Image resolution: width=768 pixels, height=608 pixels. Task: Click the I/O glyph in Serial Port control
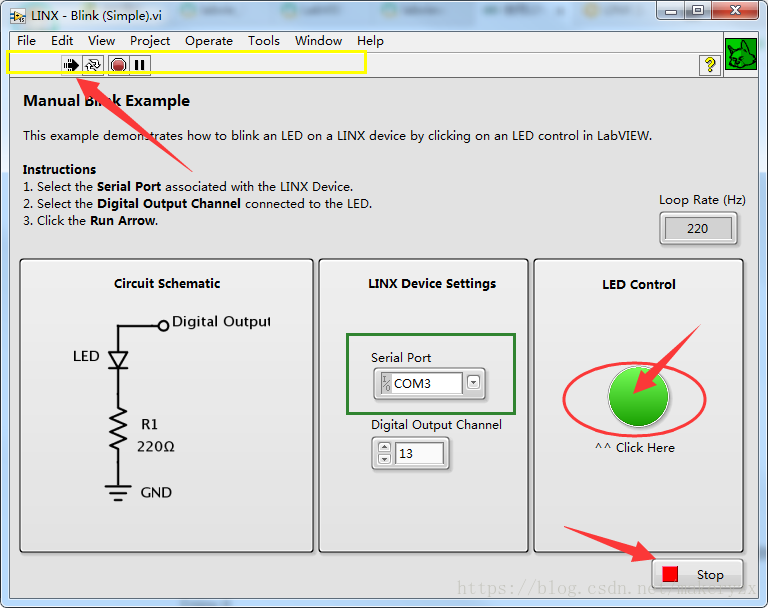[x=386, y=383]
